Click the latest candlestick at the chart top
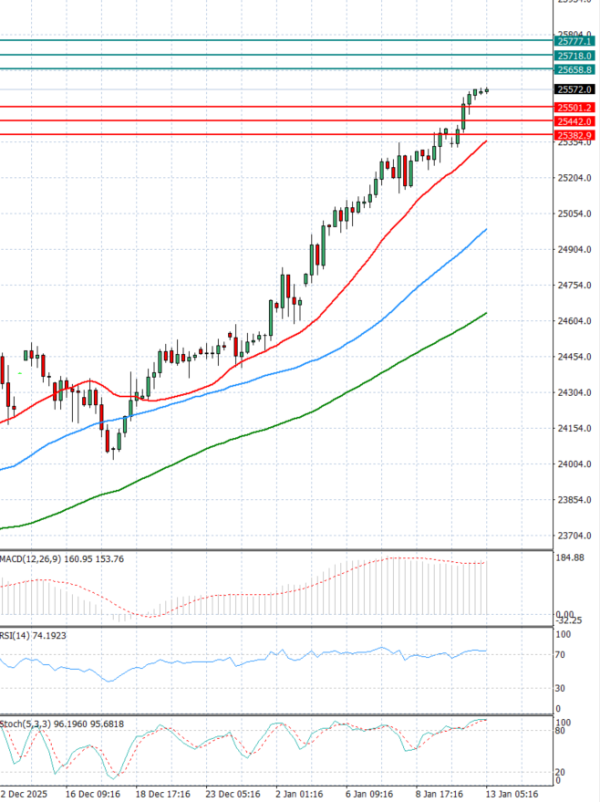 coord(486,90)
